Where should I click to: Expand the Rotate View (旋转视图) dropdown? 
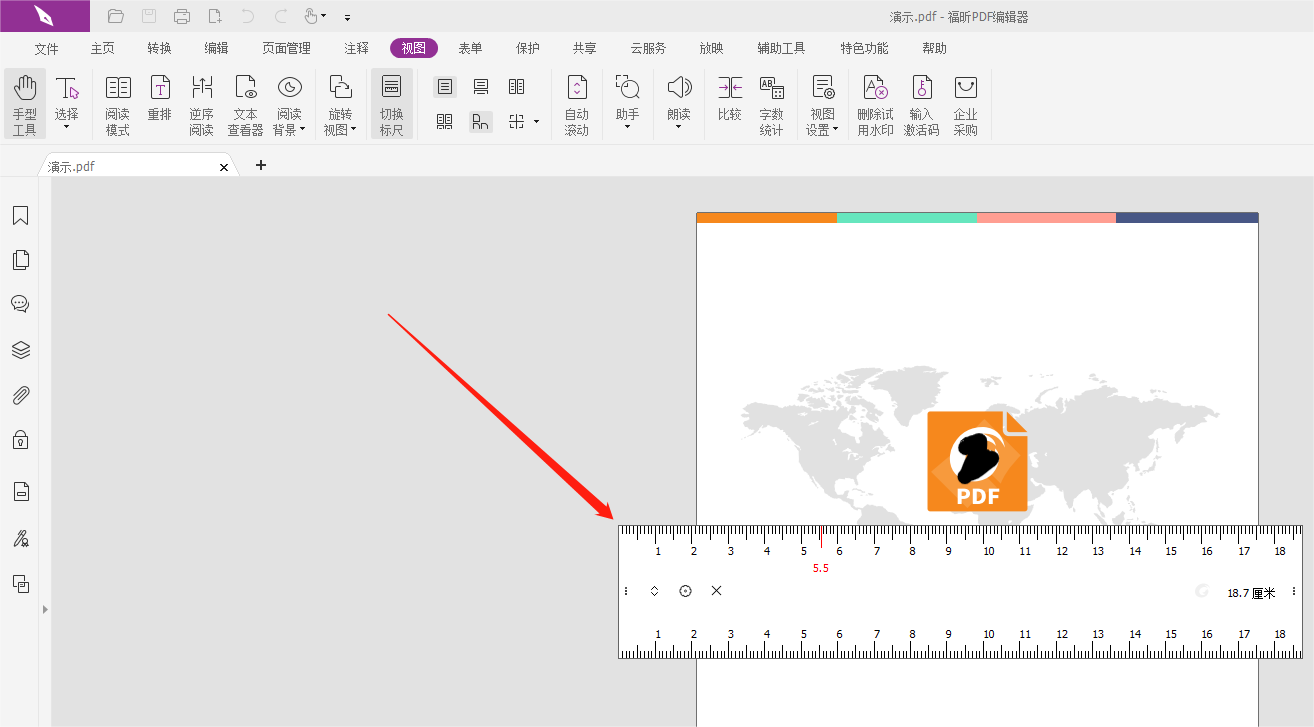[x=353, y=130]
